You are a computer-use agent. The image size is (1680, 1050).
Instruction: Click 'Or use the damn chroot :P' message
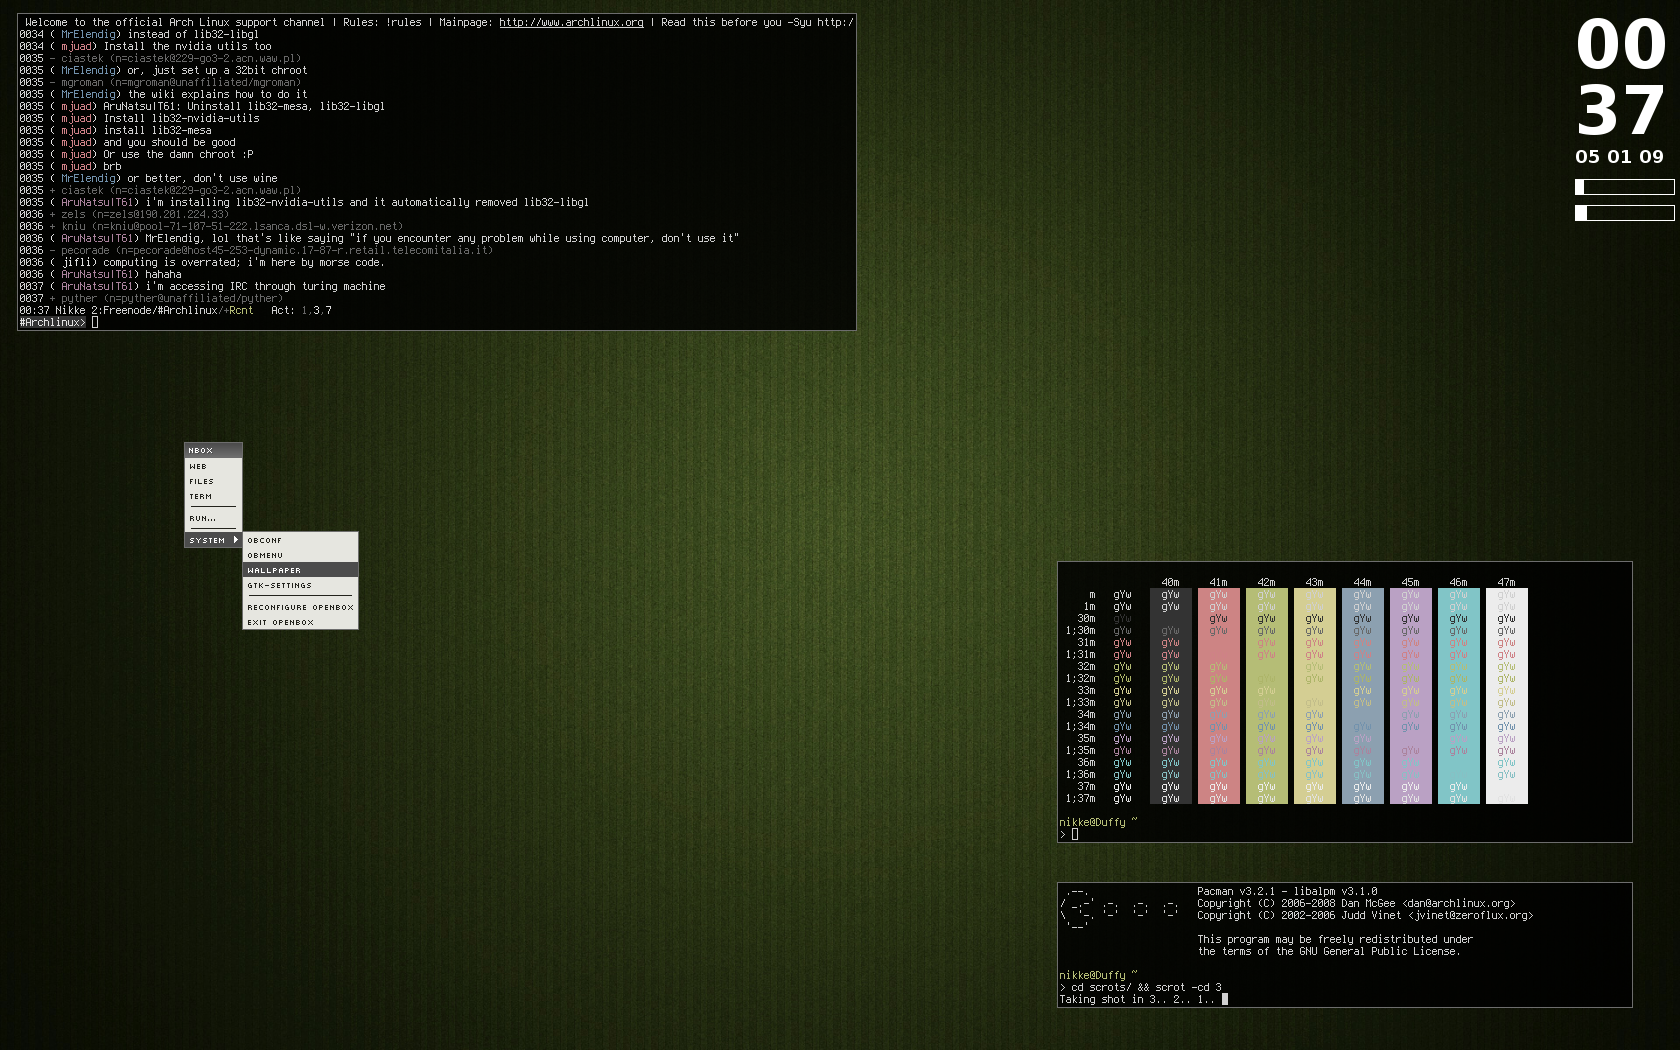pos(178,154)
